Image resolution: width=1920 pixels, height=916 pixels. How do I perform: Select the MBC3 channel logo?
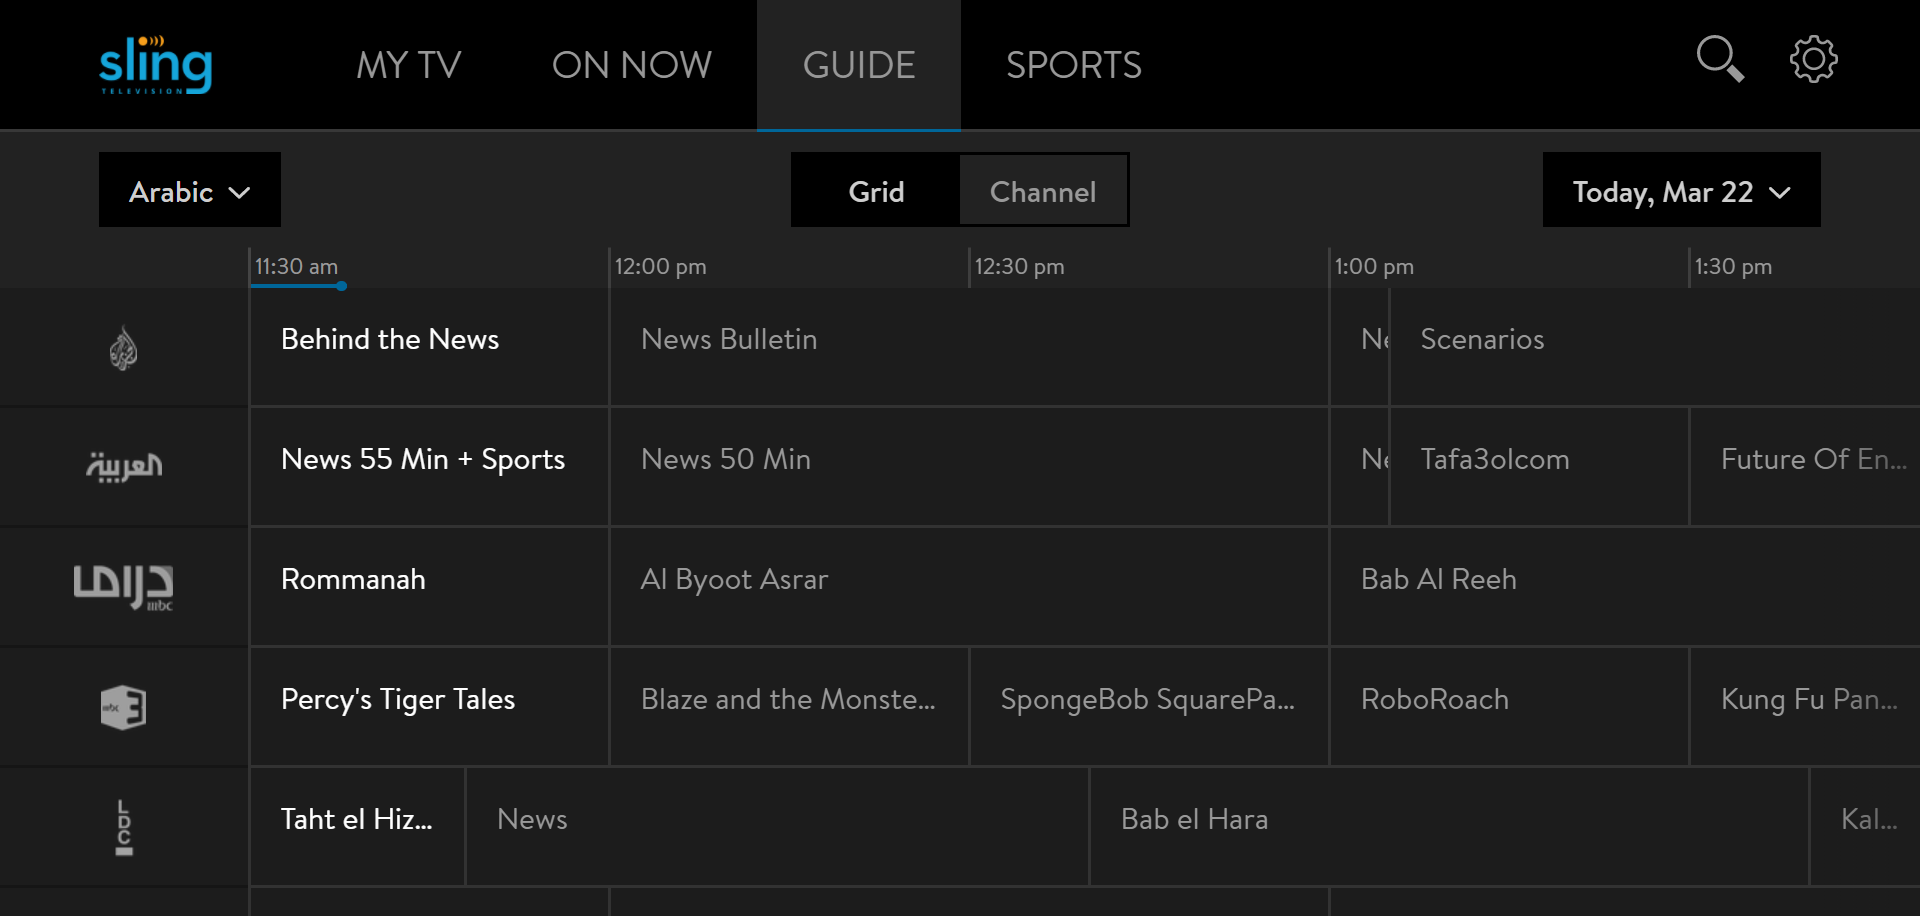124,707
